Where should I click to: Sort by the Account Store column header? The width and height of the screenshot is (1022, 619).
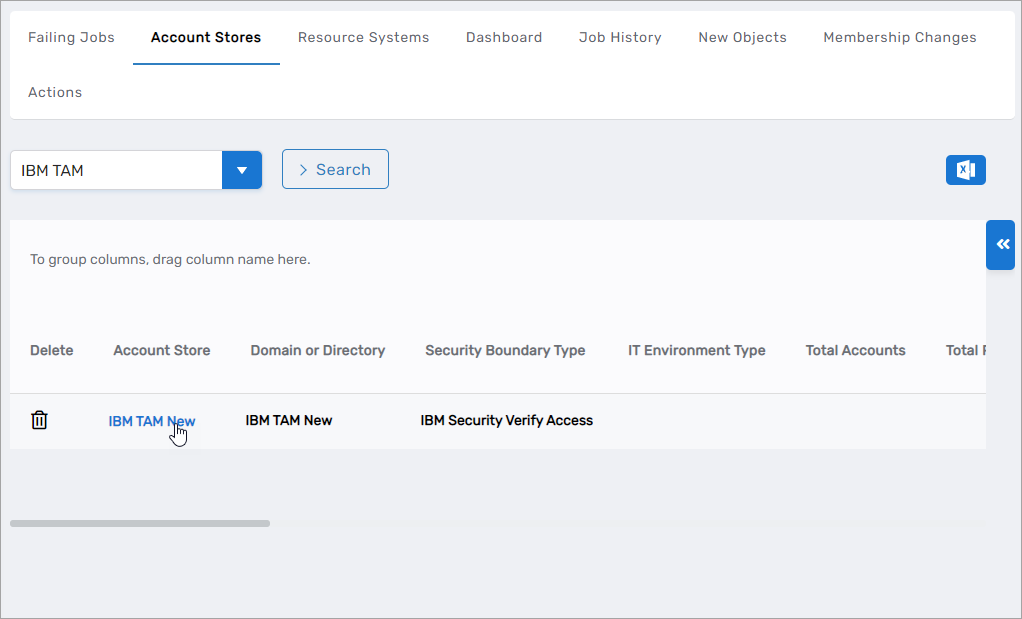(162, 350)
